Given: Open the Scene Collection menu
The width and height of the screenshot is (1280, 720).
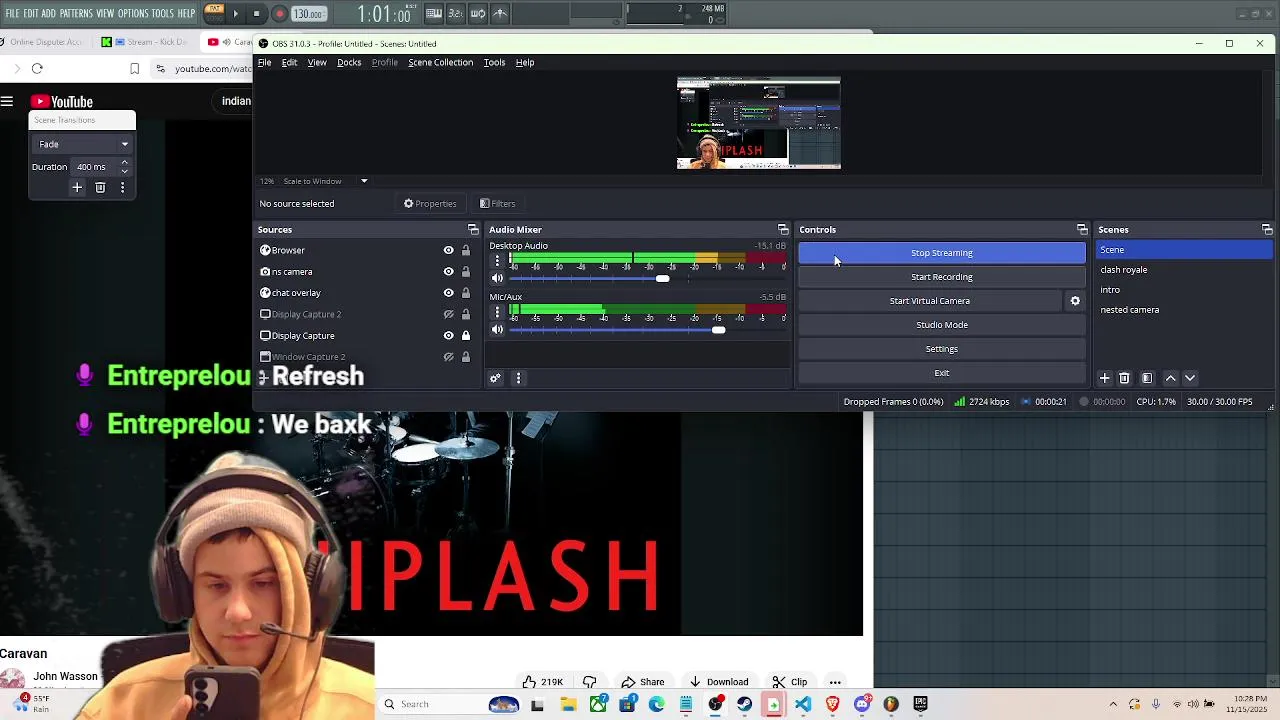Looking at the screenshot, I should coord(440,62).
